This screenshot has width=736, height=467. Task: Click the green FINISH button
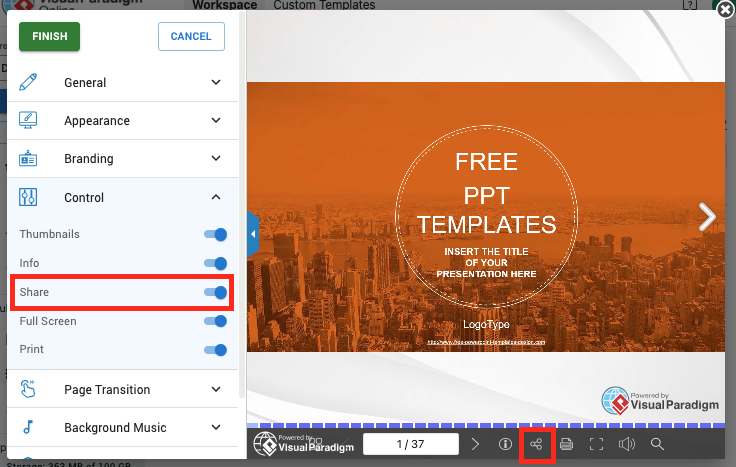(x=50, y=37)
